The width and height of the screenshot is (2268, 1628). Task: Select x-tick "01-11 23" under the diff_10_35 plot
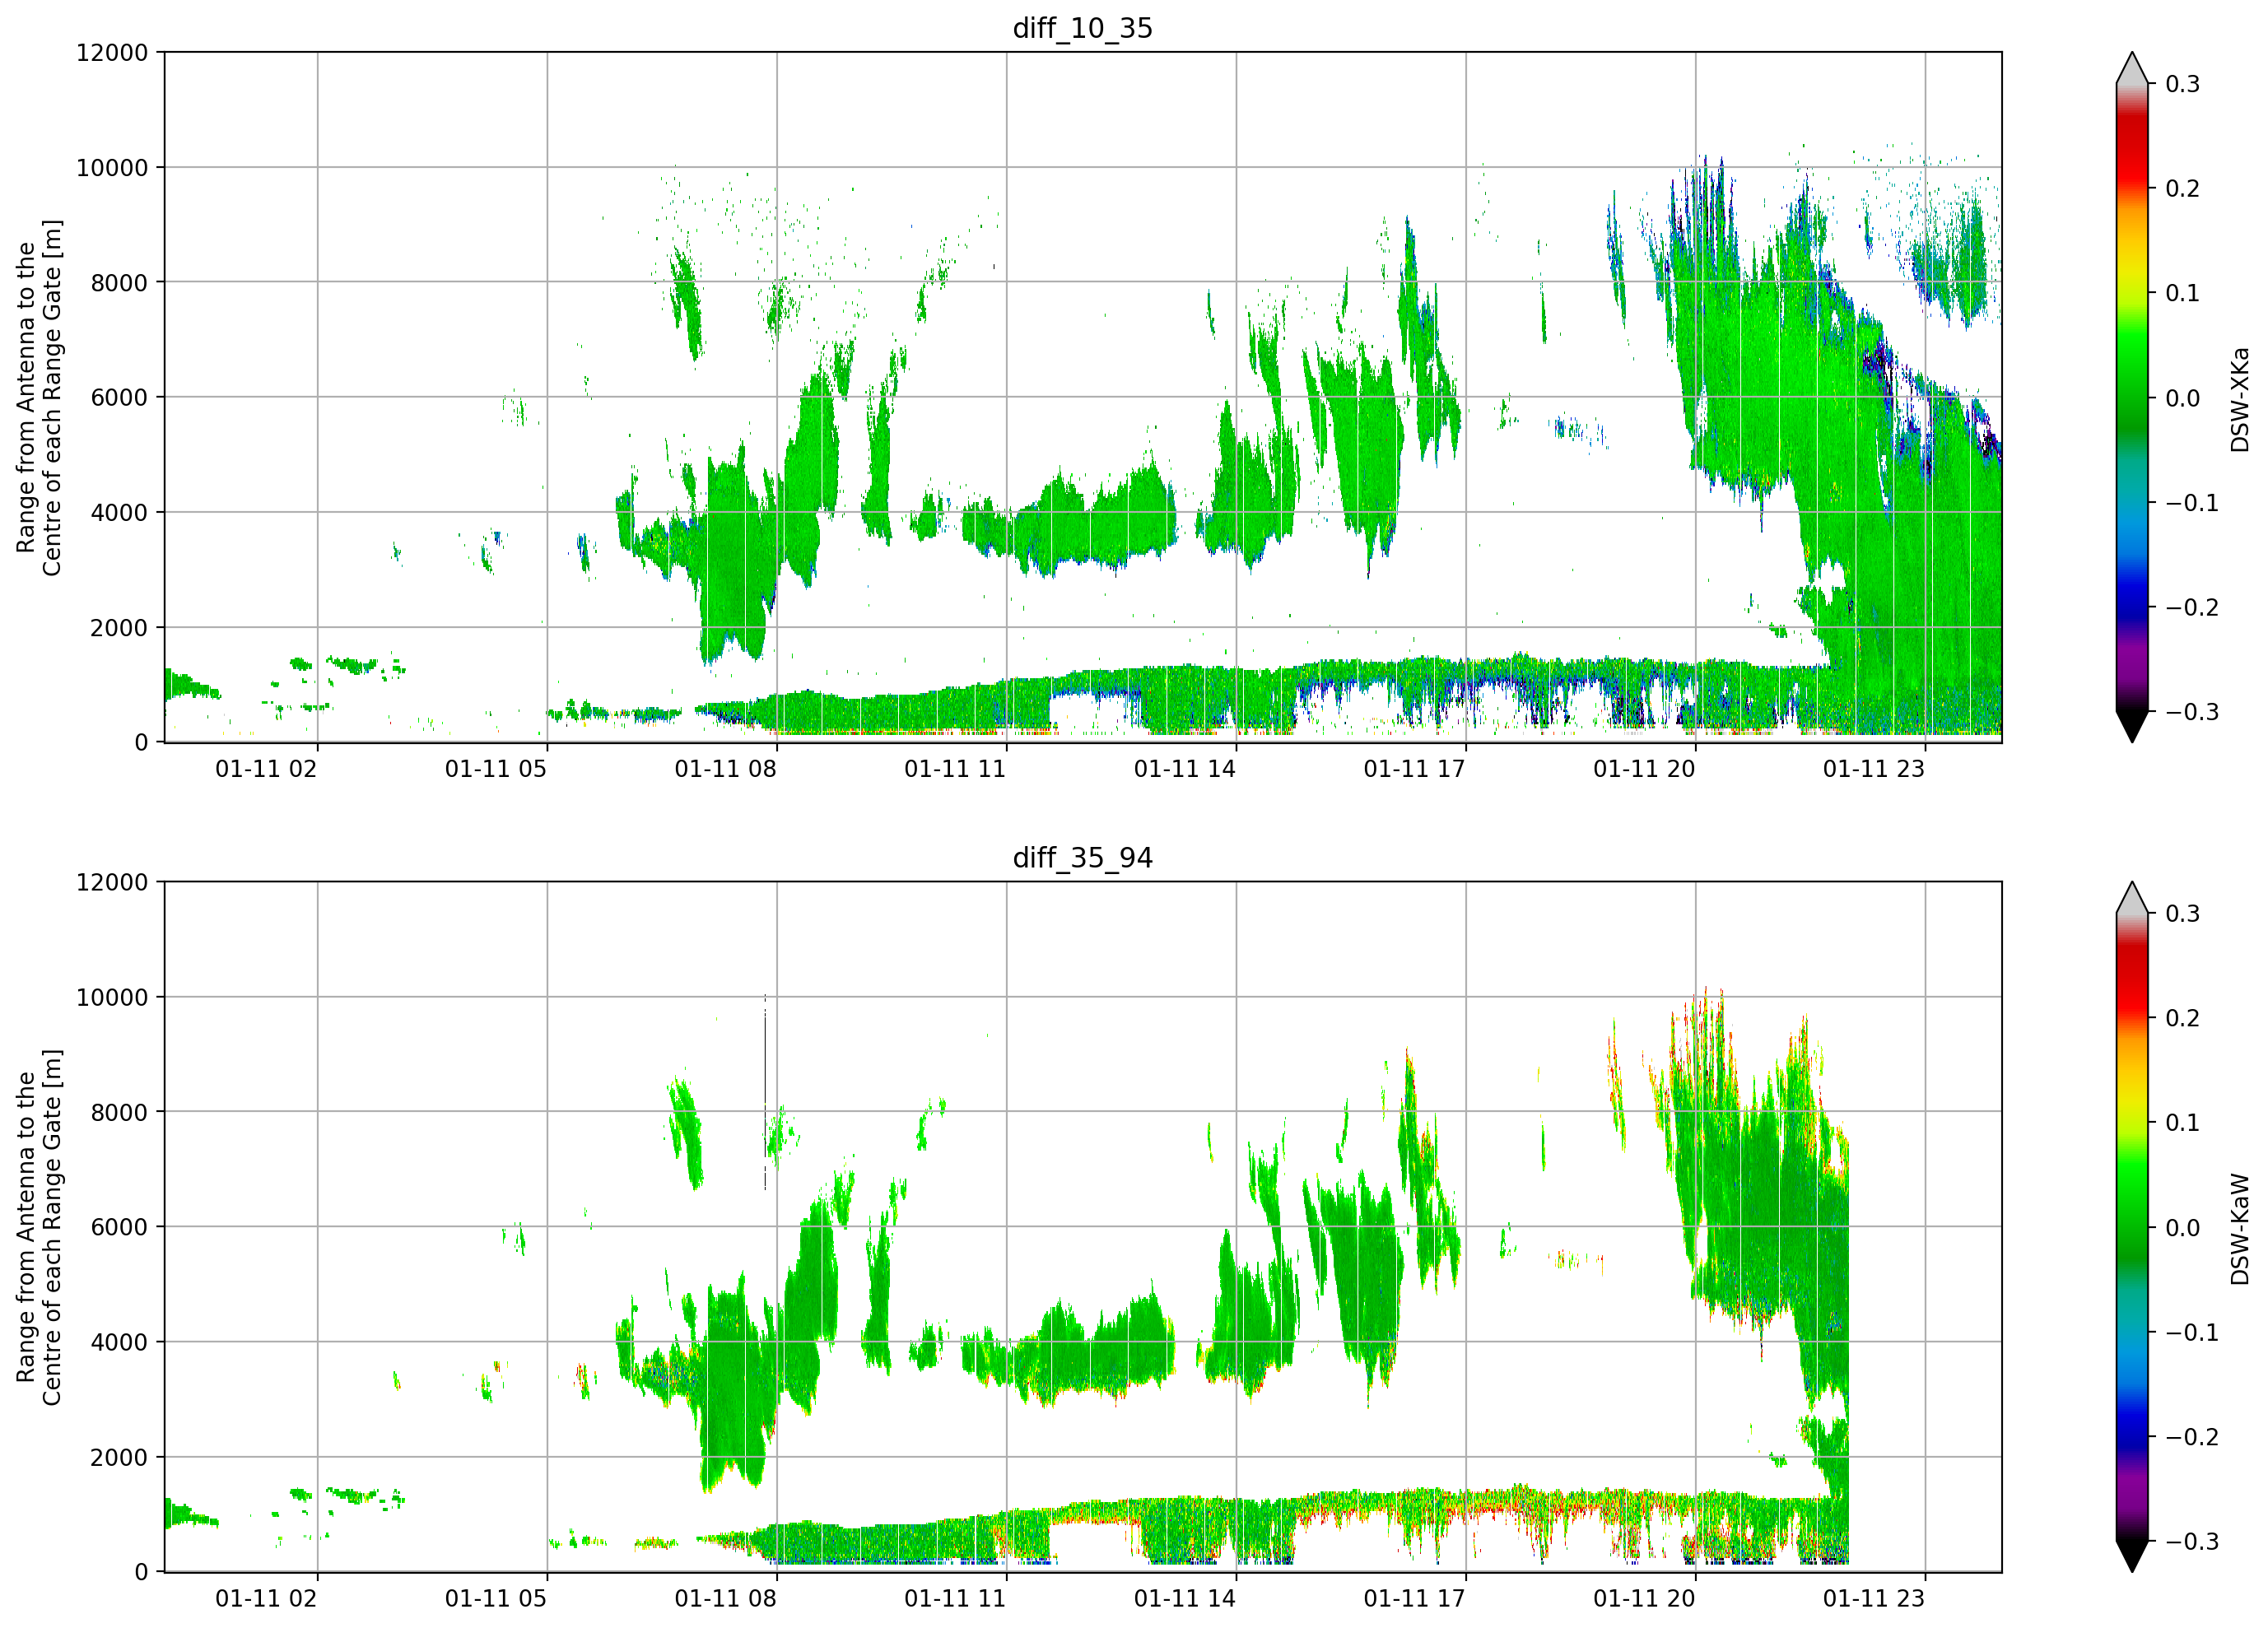(x=1874, y=769)
